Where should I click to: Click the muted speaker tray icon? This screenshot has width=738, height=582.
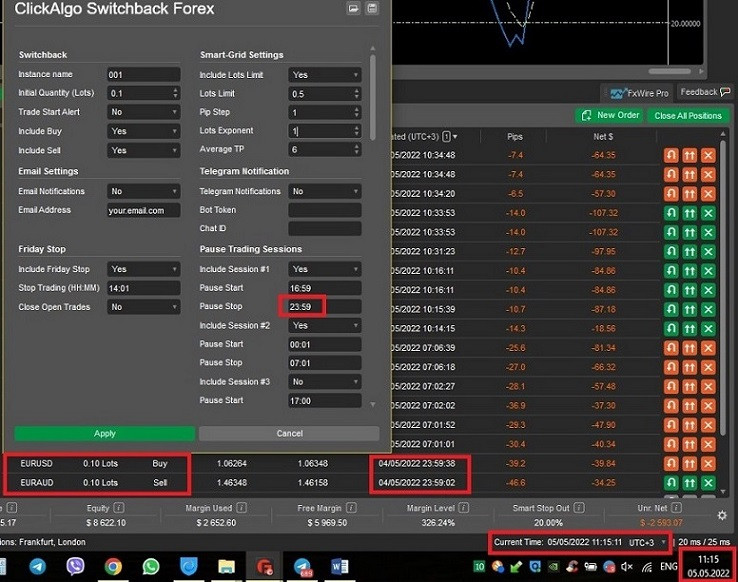[x=627, y=567]
